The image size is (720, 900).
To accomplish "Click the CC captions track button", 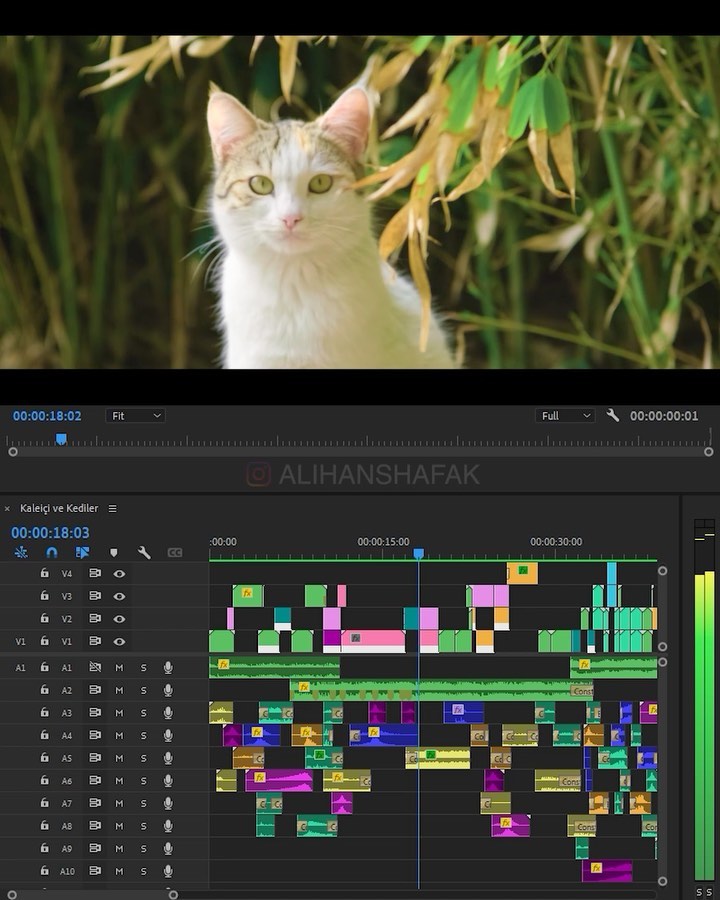I will point(175,552).
